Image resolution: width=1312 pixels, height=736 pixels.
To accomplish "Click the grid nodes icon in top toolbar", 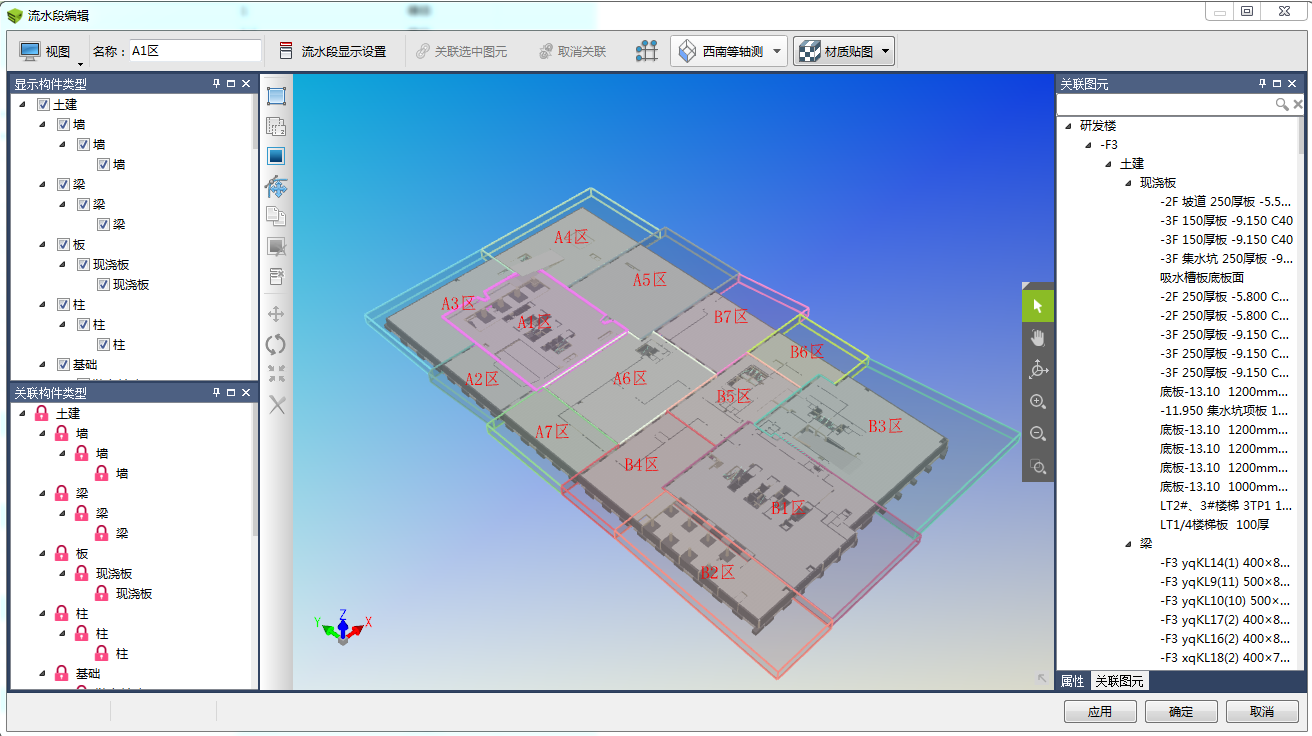I will click(647, 51).
